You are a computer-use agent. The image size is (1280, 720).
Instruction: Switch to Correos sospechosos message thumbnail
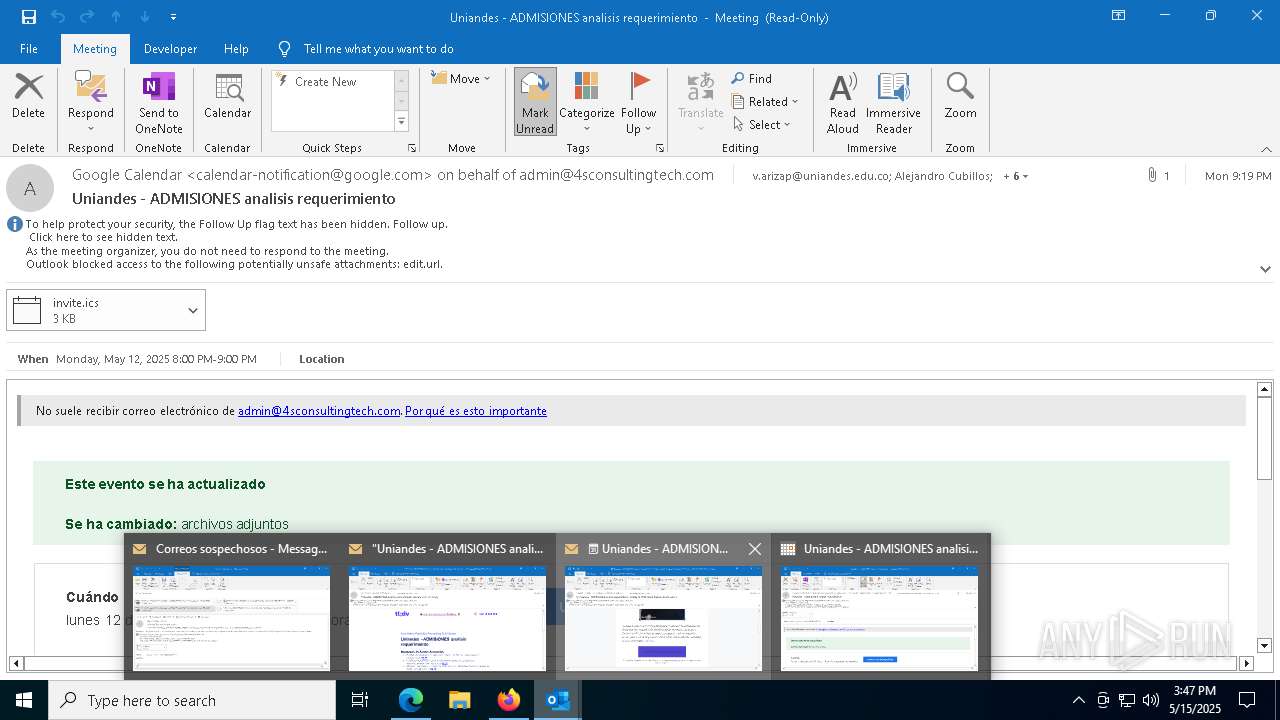coord(231,606)
